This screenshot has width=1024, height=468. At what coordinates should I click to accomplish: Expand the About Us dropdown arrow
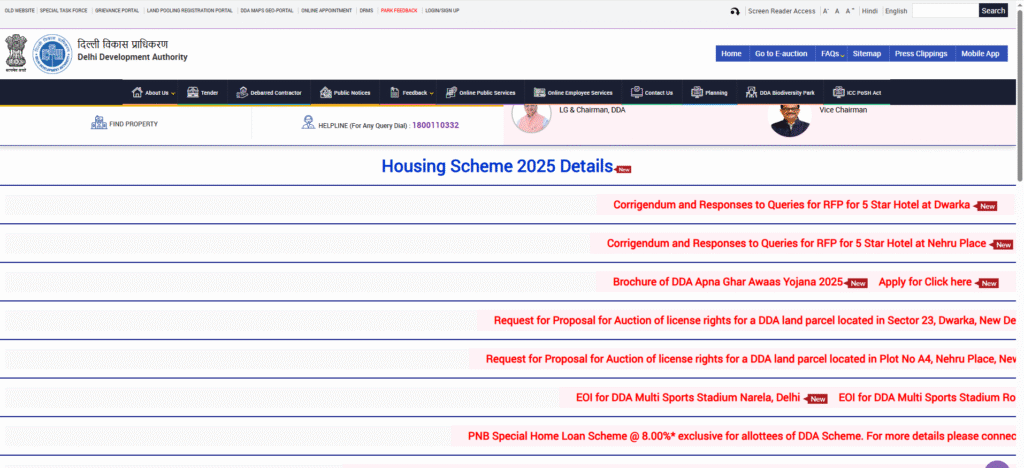[173, 94]
